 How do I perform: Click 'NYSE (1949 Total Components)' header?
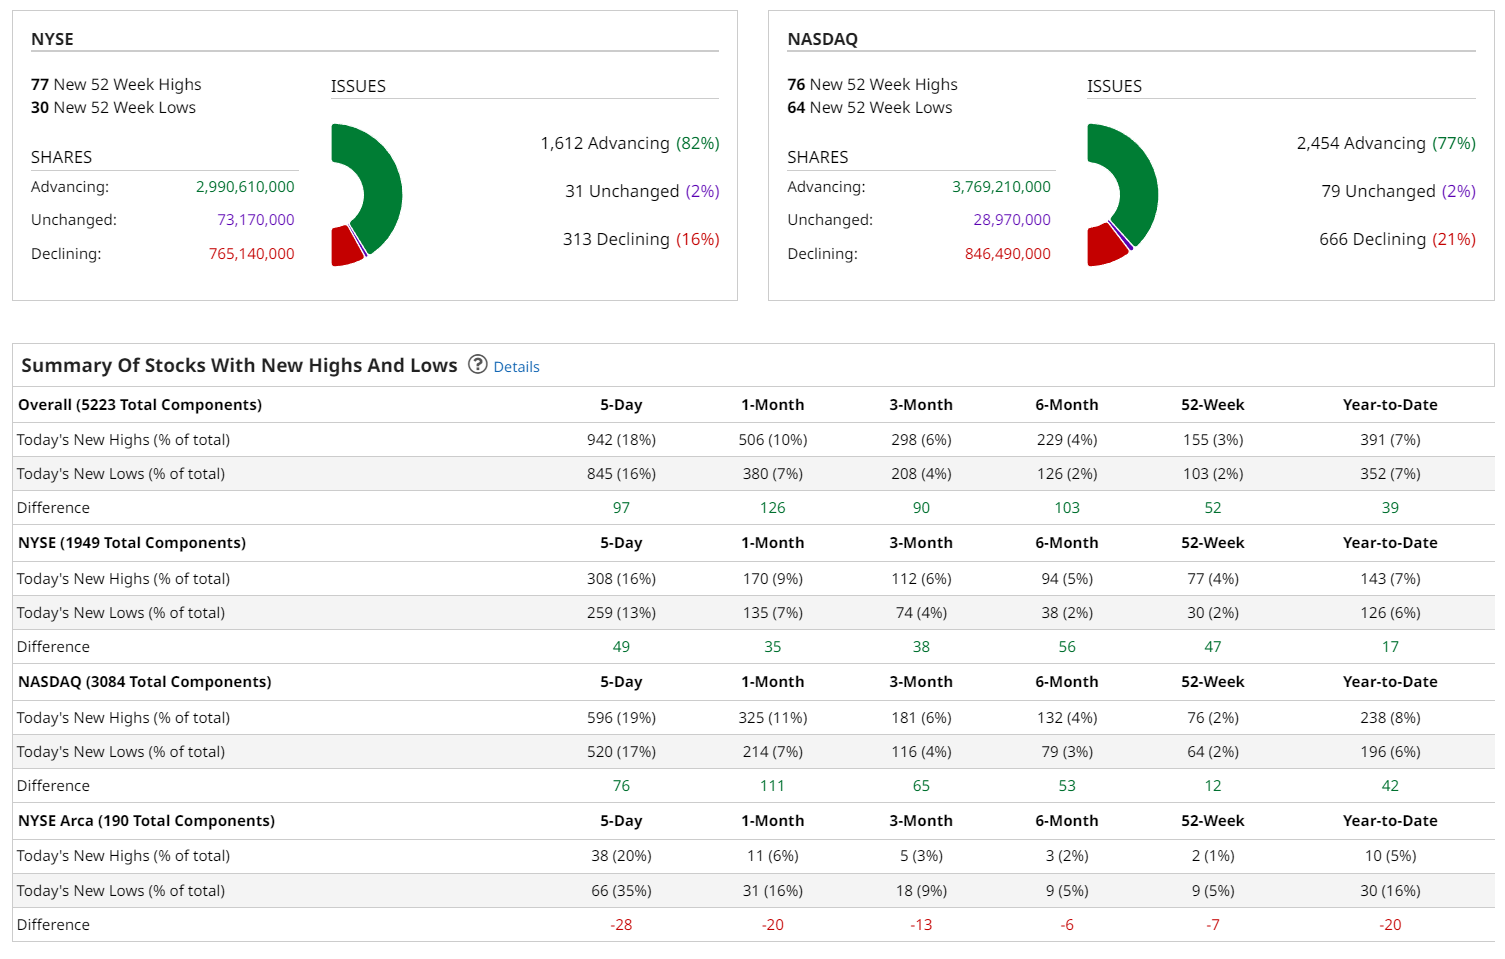[x=132, y=543]
